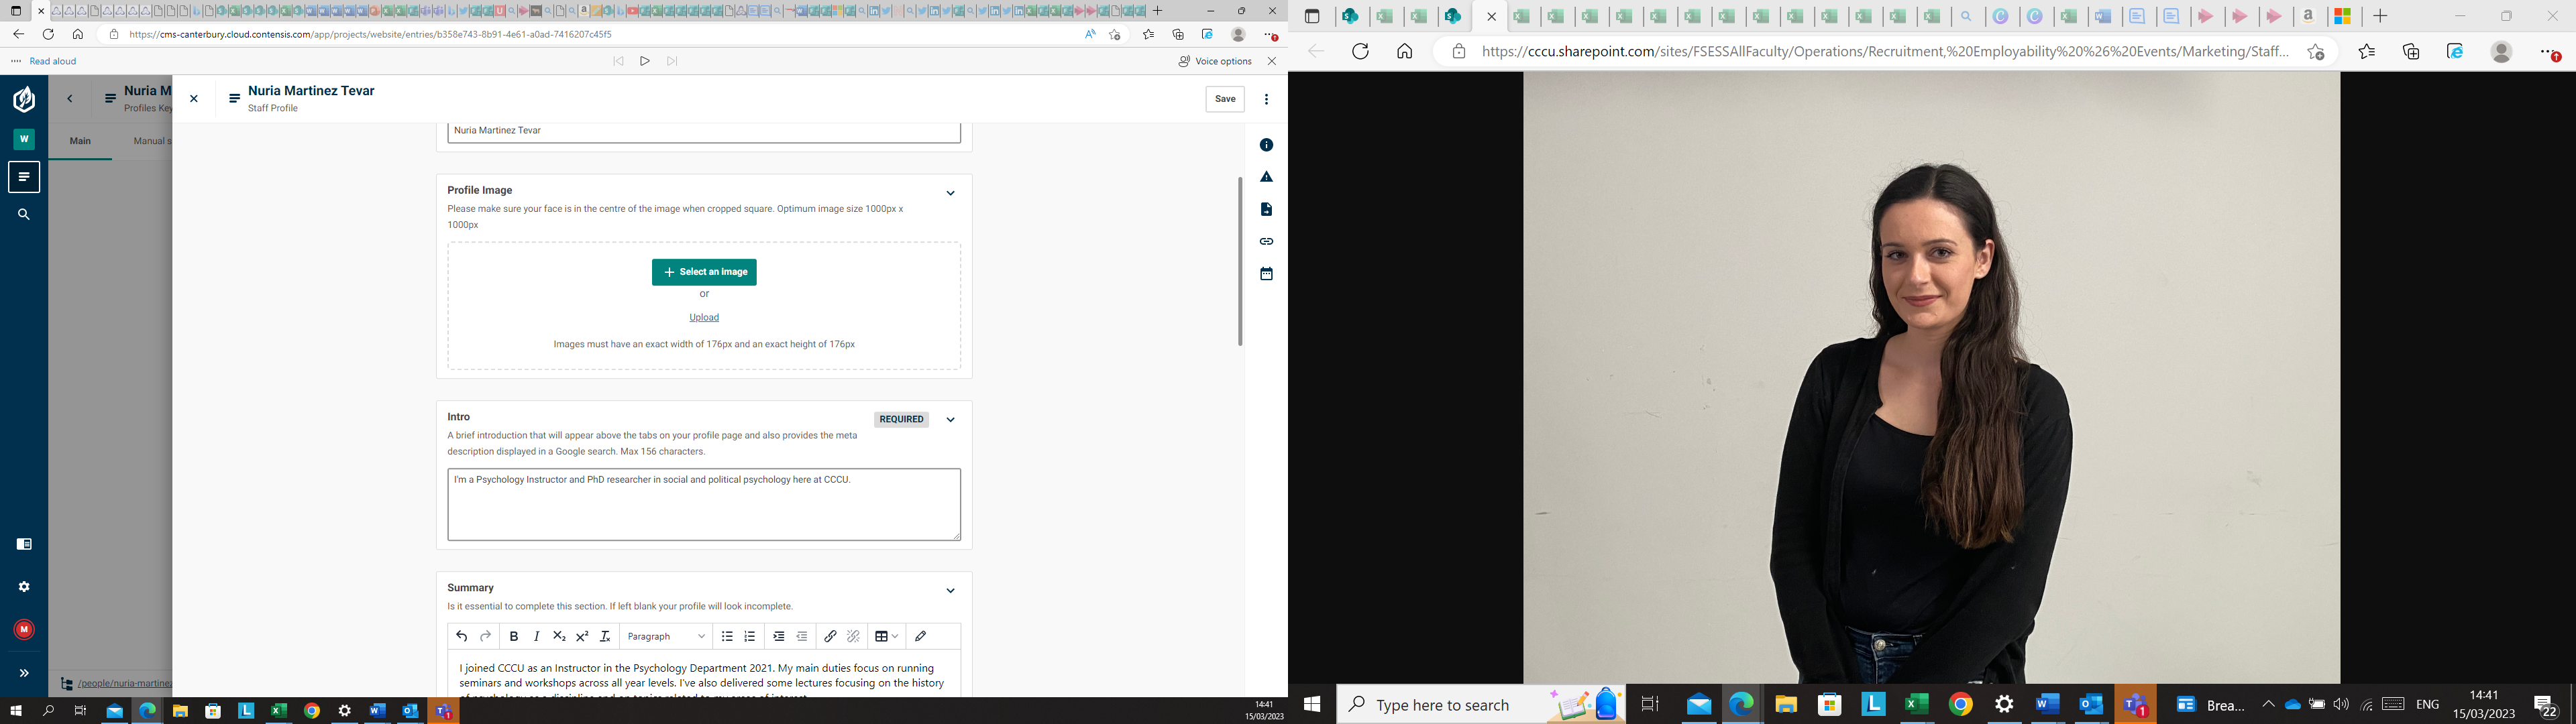2576x724 pixels.
Task: Open the insert table dropdown
Action: point(886,636)
